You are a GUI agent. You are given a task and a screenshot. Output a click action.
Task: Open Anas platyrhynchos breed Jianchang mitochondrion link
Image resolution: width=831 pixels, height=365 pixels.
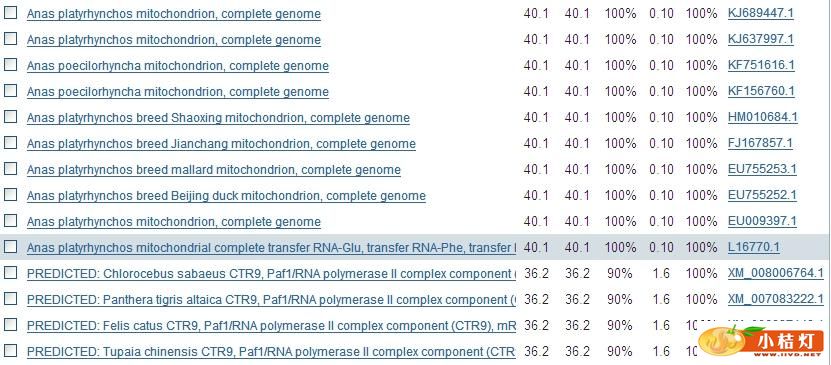tap(221, 144)
